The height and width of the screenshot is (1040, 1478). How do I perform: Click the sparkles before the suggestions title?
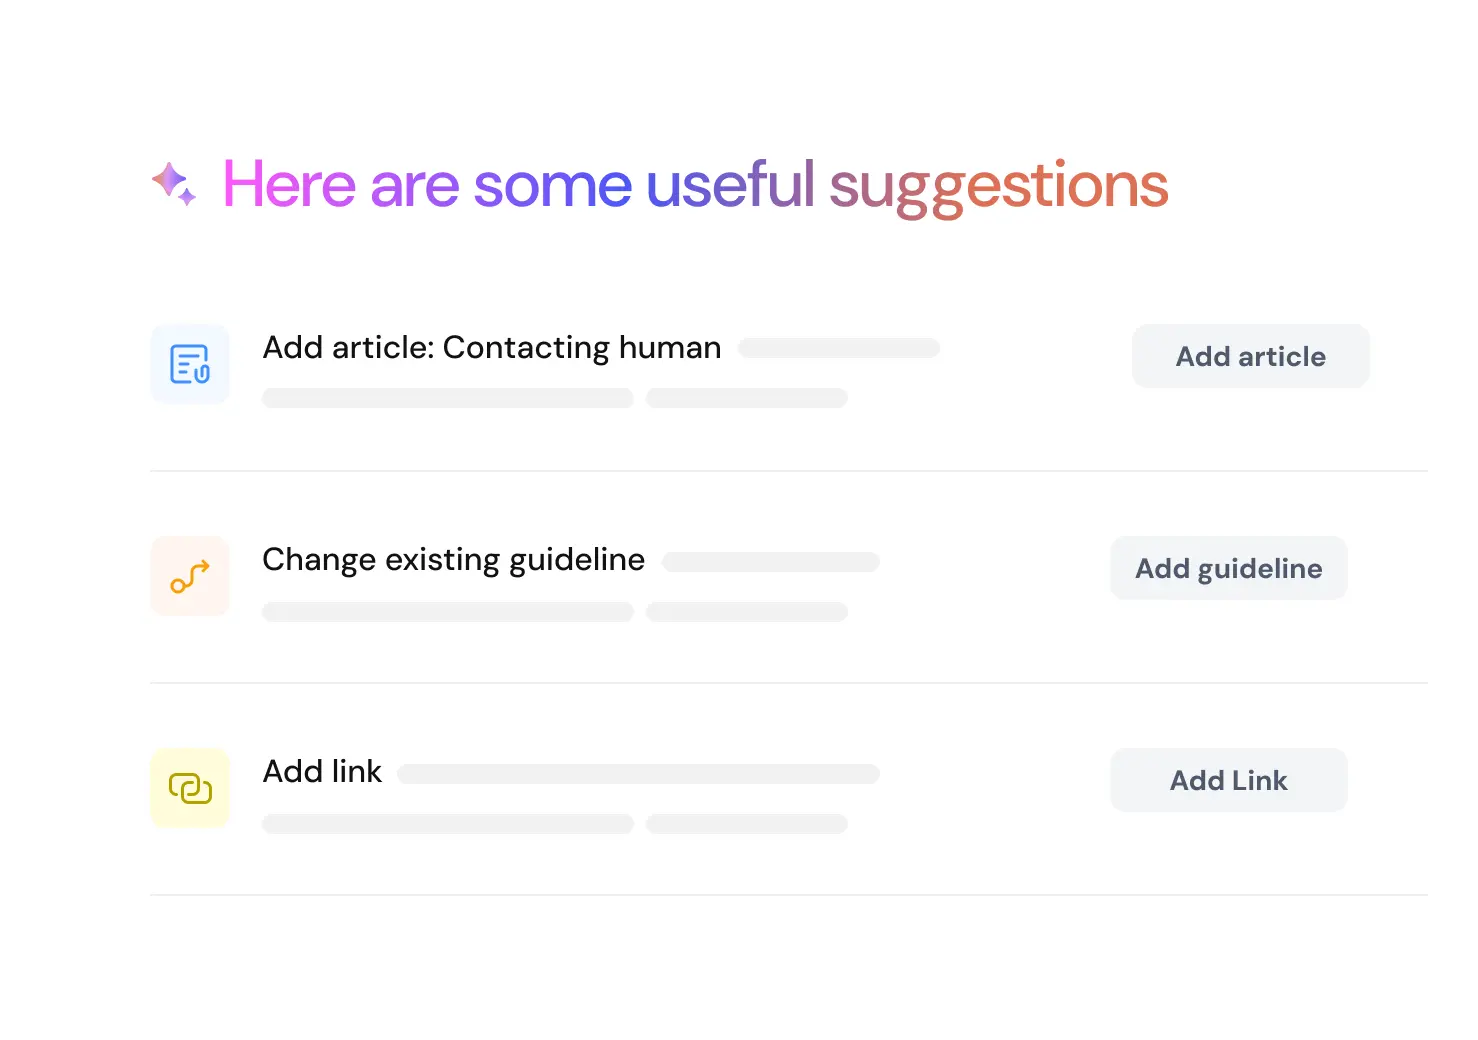click(x=174, y=184)
